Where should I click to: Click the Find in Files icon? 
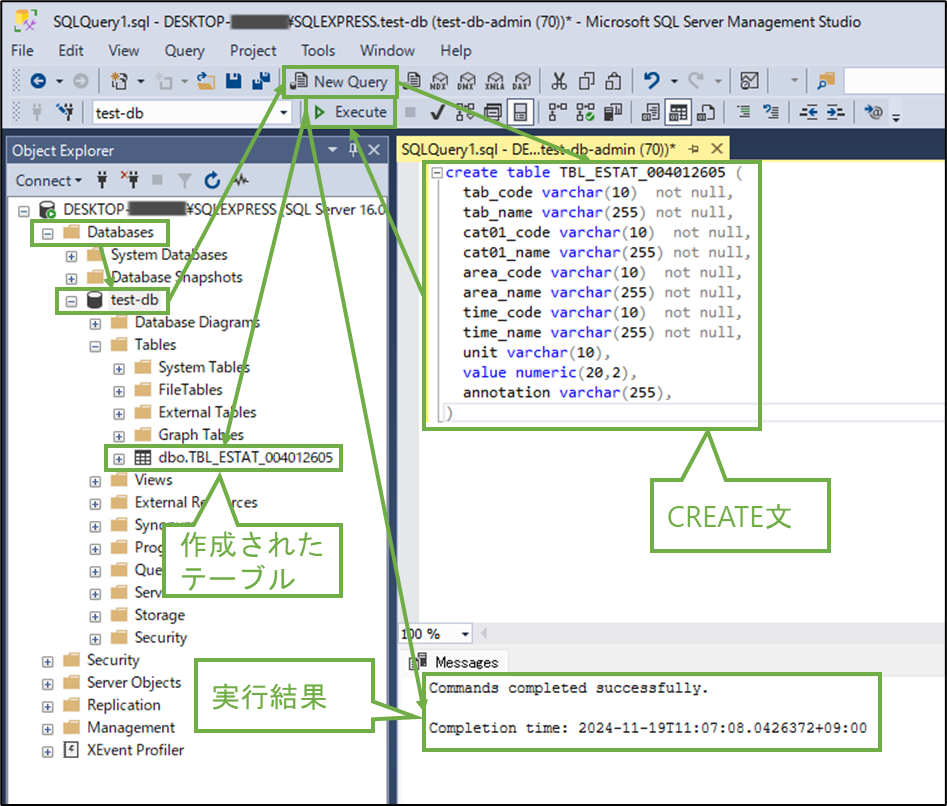[x=826, y=81]
